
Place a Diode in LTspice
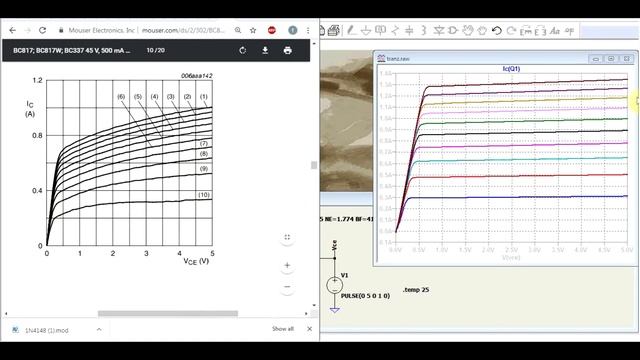[439, 30]
